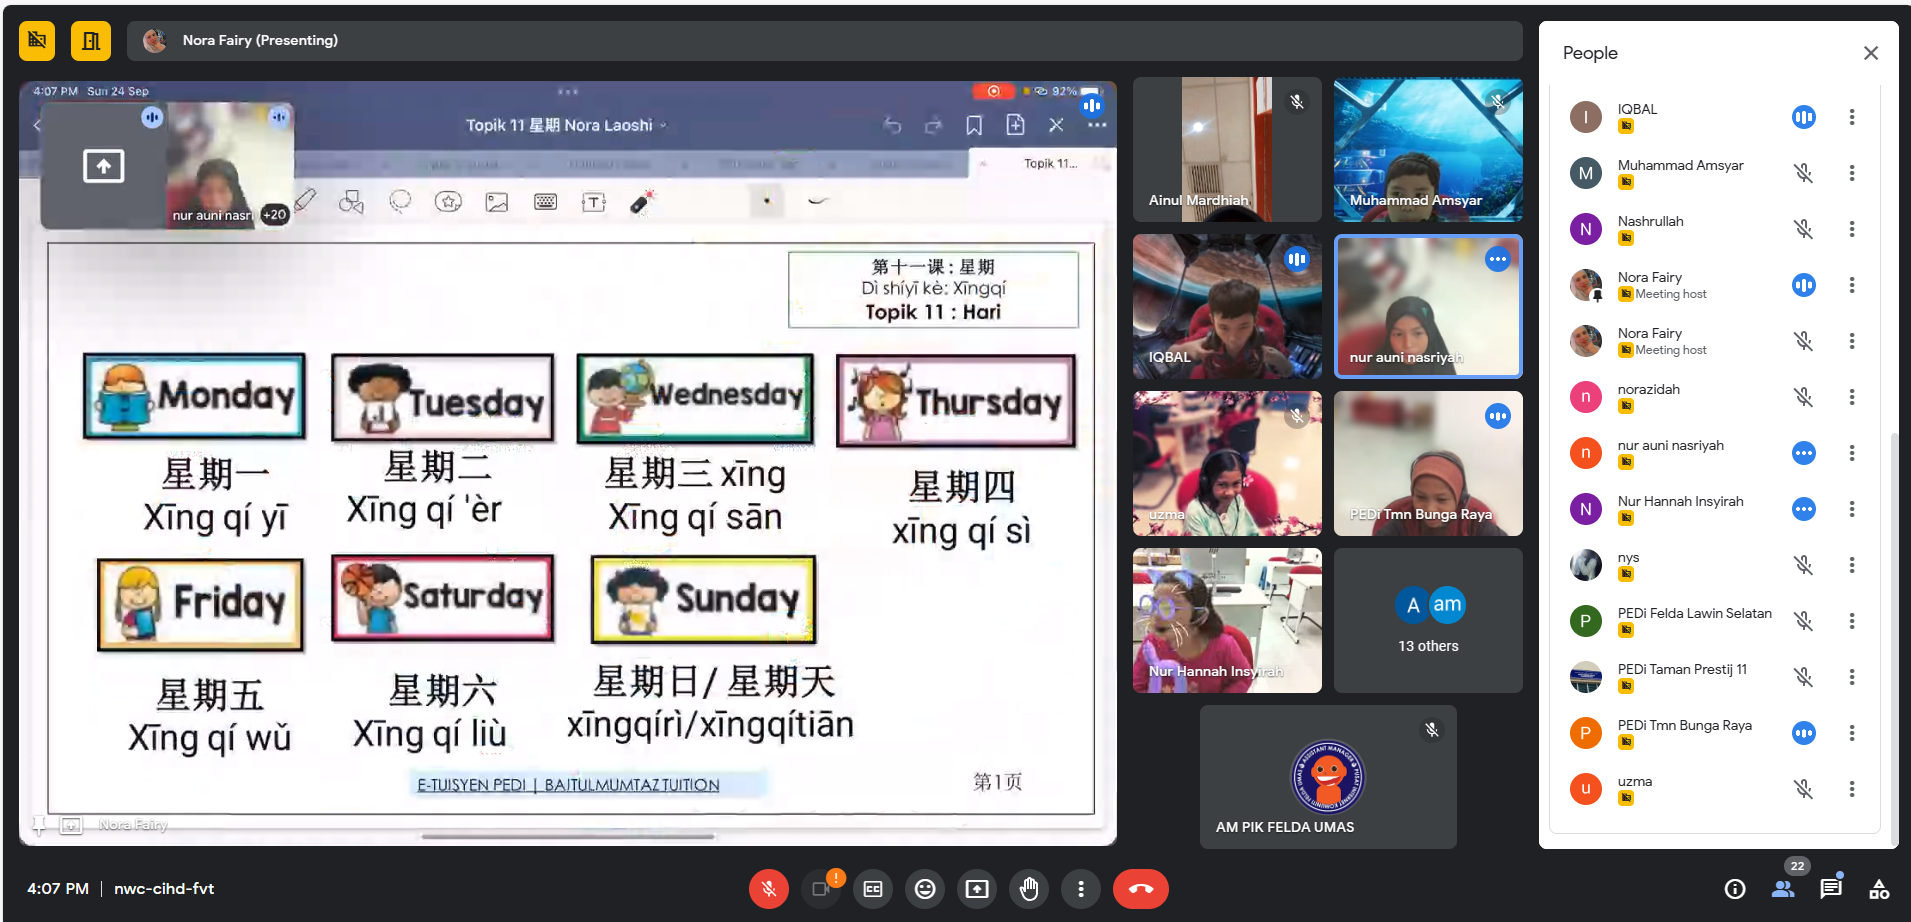This screenshot has width=1911, height=922.
Task: Close the People side panel
Action: [x=1871, y=53]
